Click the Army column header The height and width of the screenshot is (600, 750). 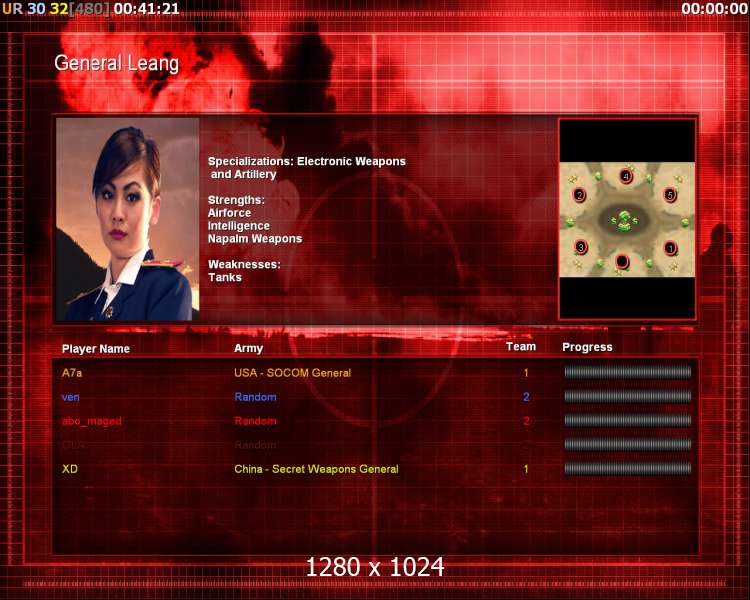[x=248, y=348]
